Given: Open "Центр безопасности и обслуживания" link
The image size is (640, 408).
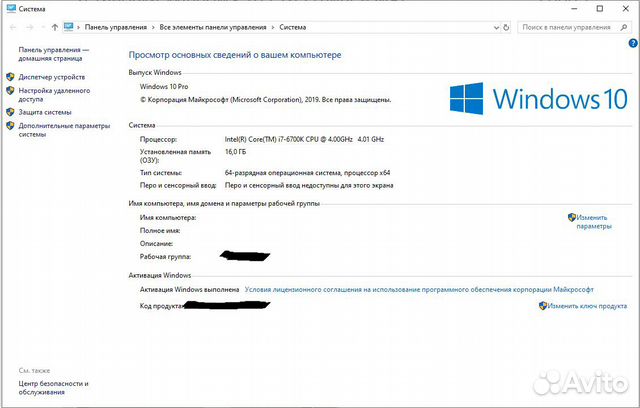Looking at the screenshot, I should (53, 388).
